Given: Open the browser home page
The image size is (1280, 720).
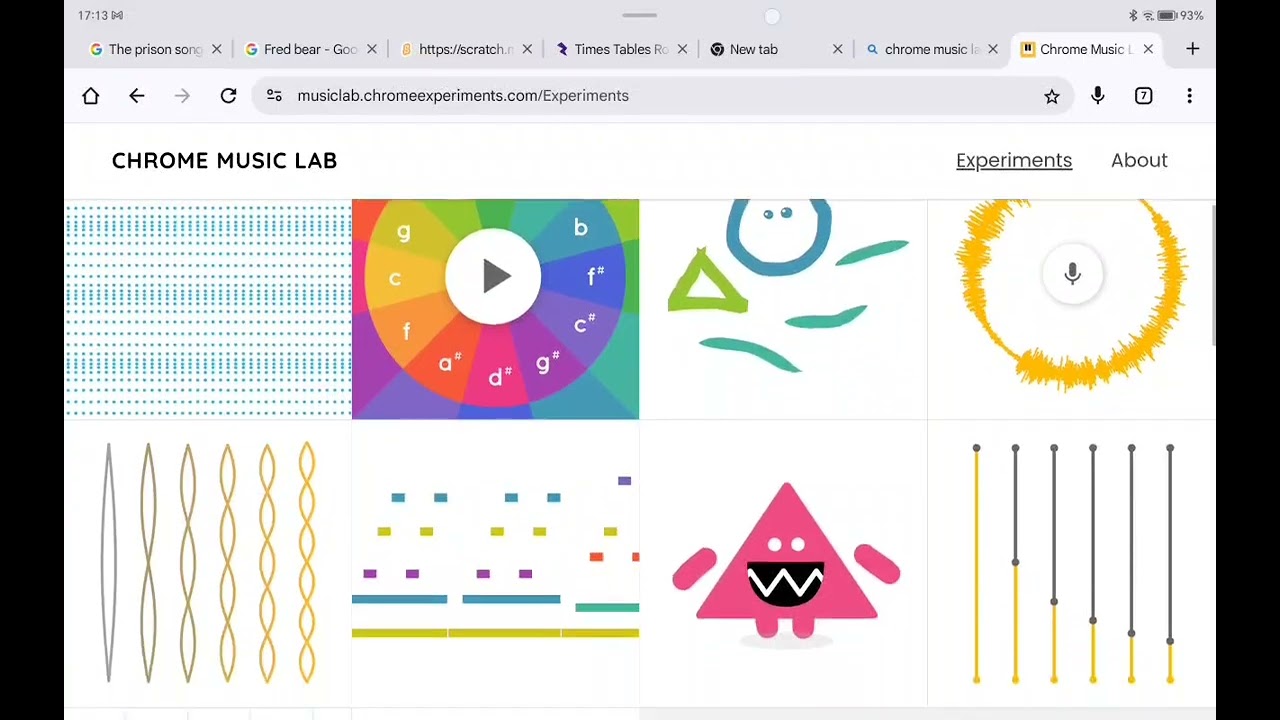Looking at the screenshot, I should pos(91,96).
